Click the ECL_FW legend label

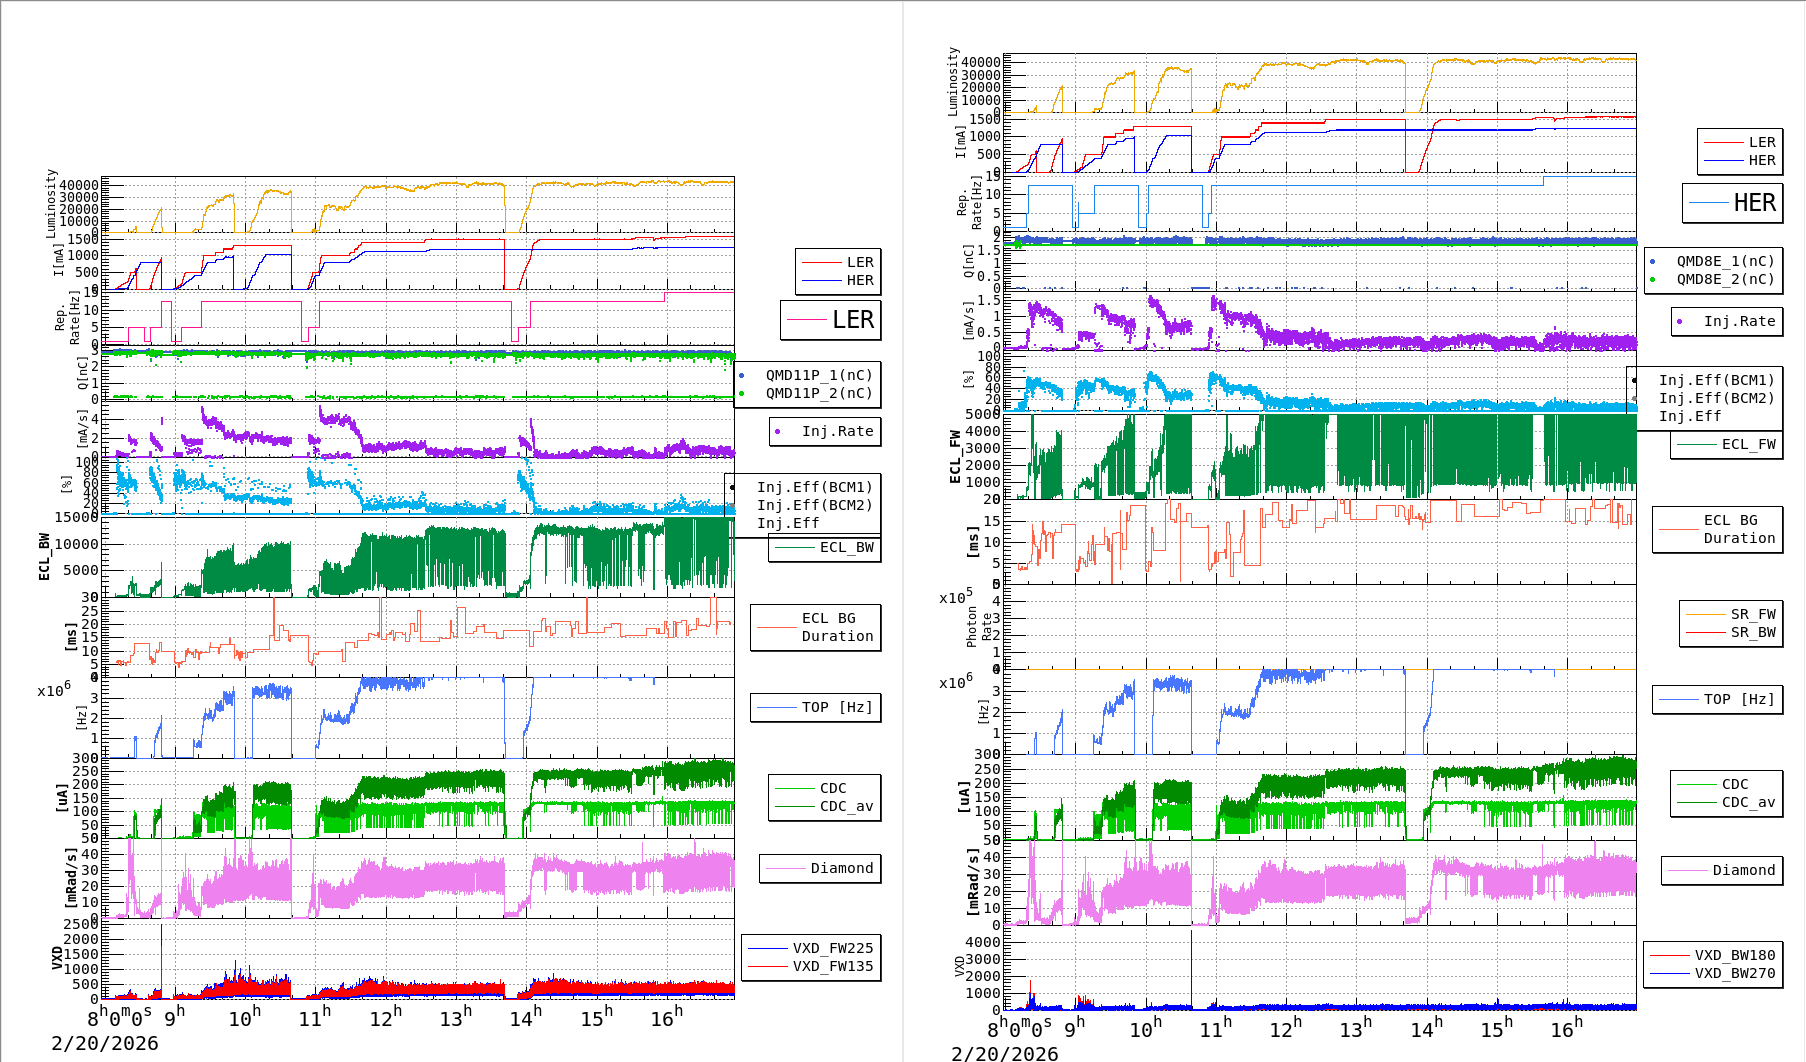coord(1748,444)
